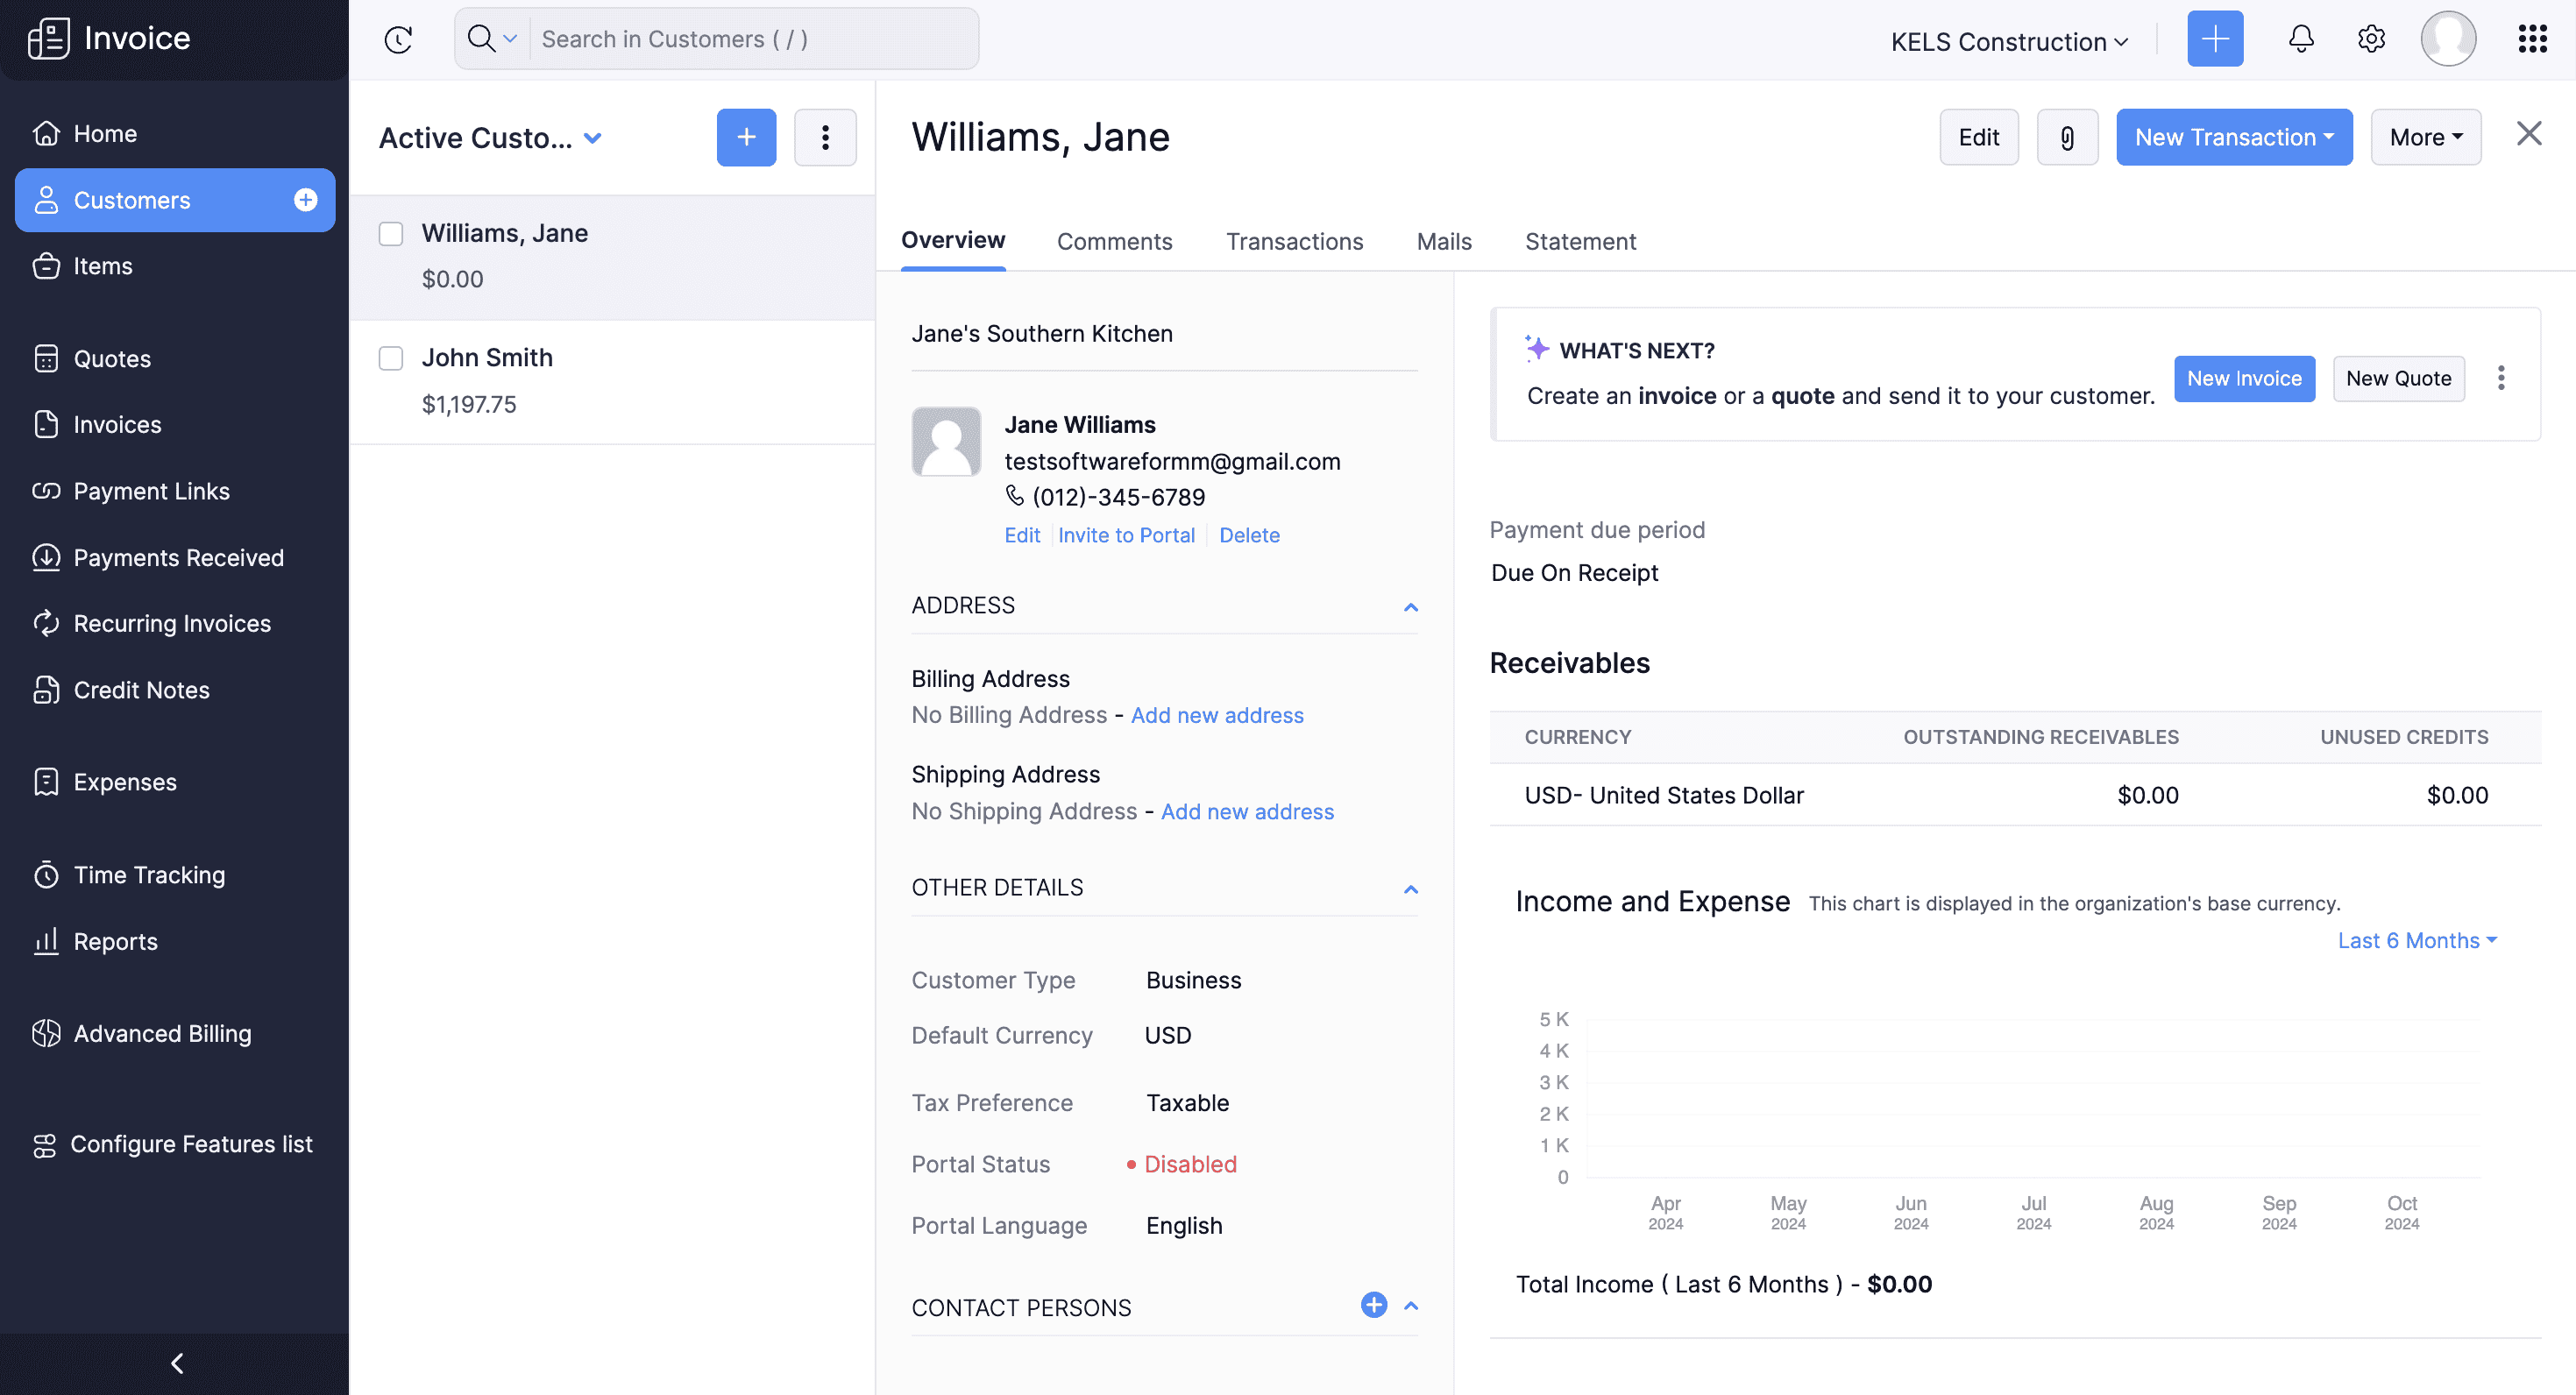Click the email testsoftwareformm@gmail.com

coord(1172,461)
